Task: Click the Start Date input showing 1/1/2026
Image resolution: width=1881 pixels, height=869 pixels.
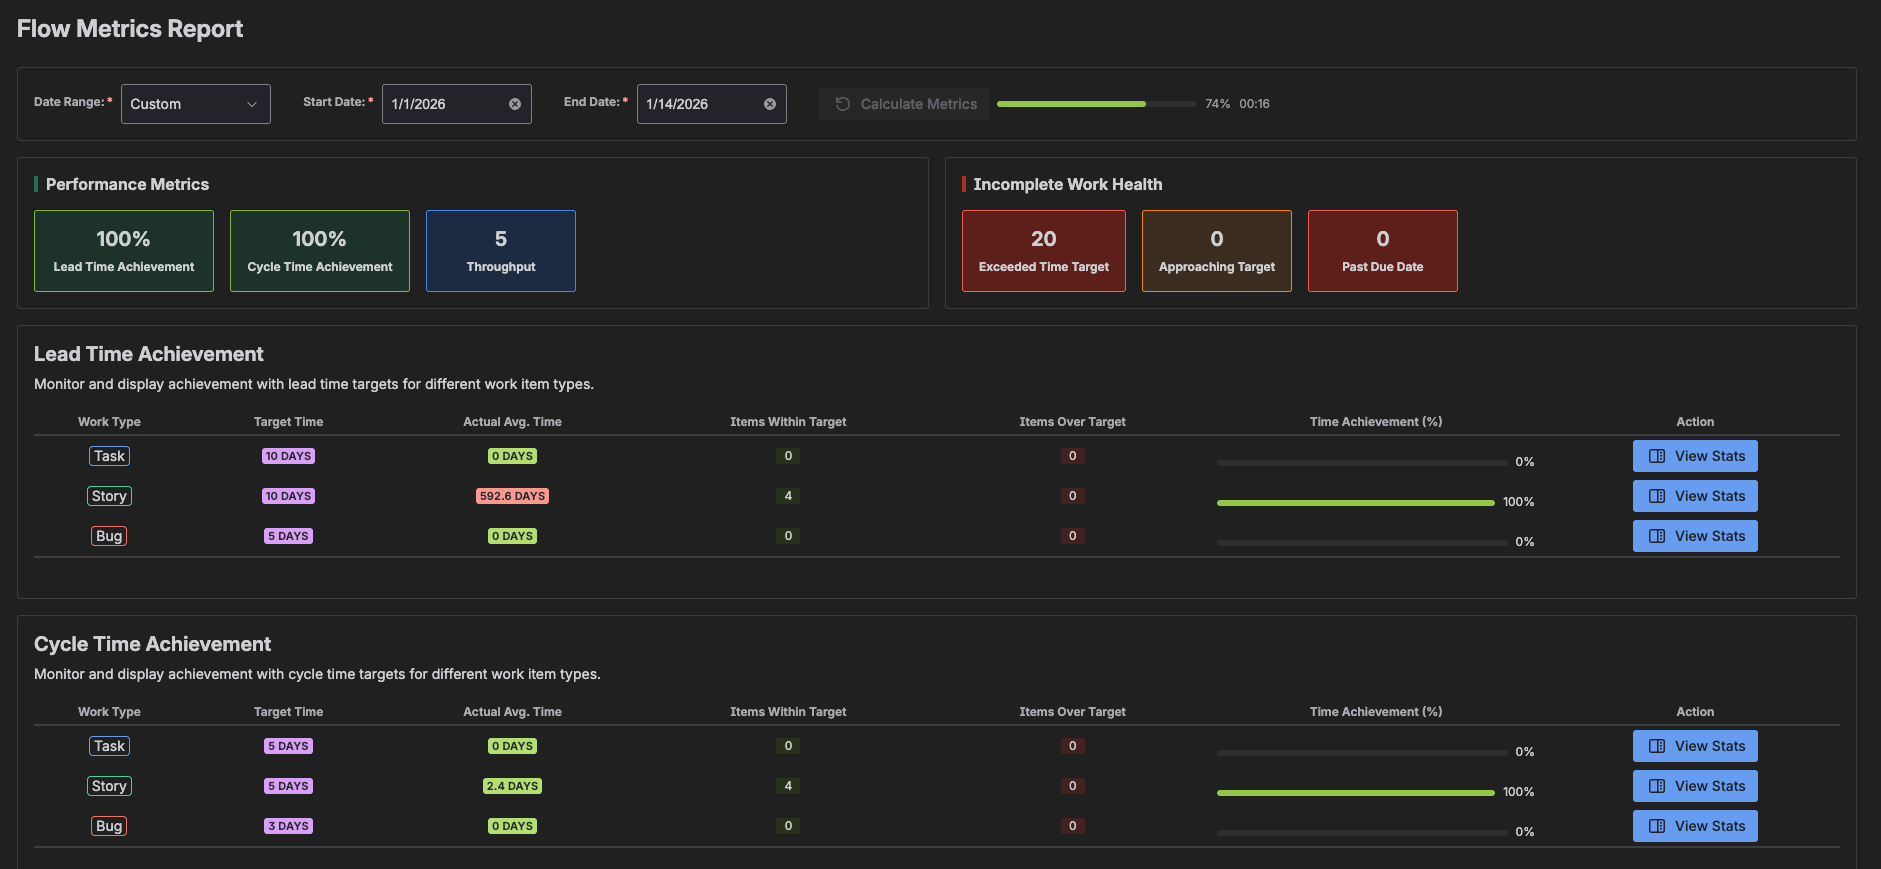Action: (x=445, y=104)
